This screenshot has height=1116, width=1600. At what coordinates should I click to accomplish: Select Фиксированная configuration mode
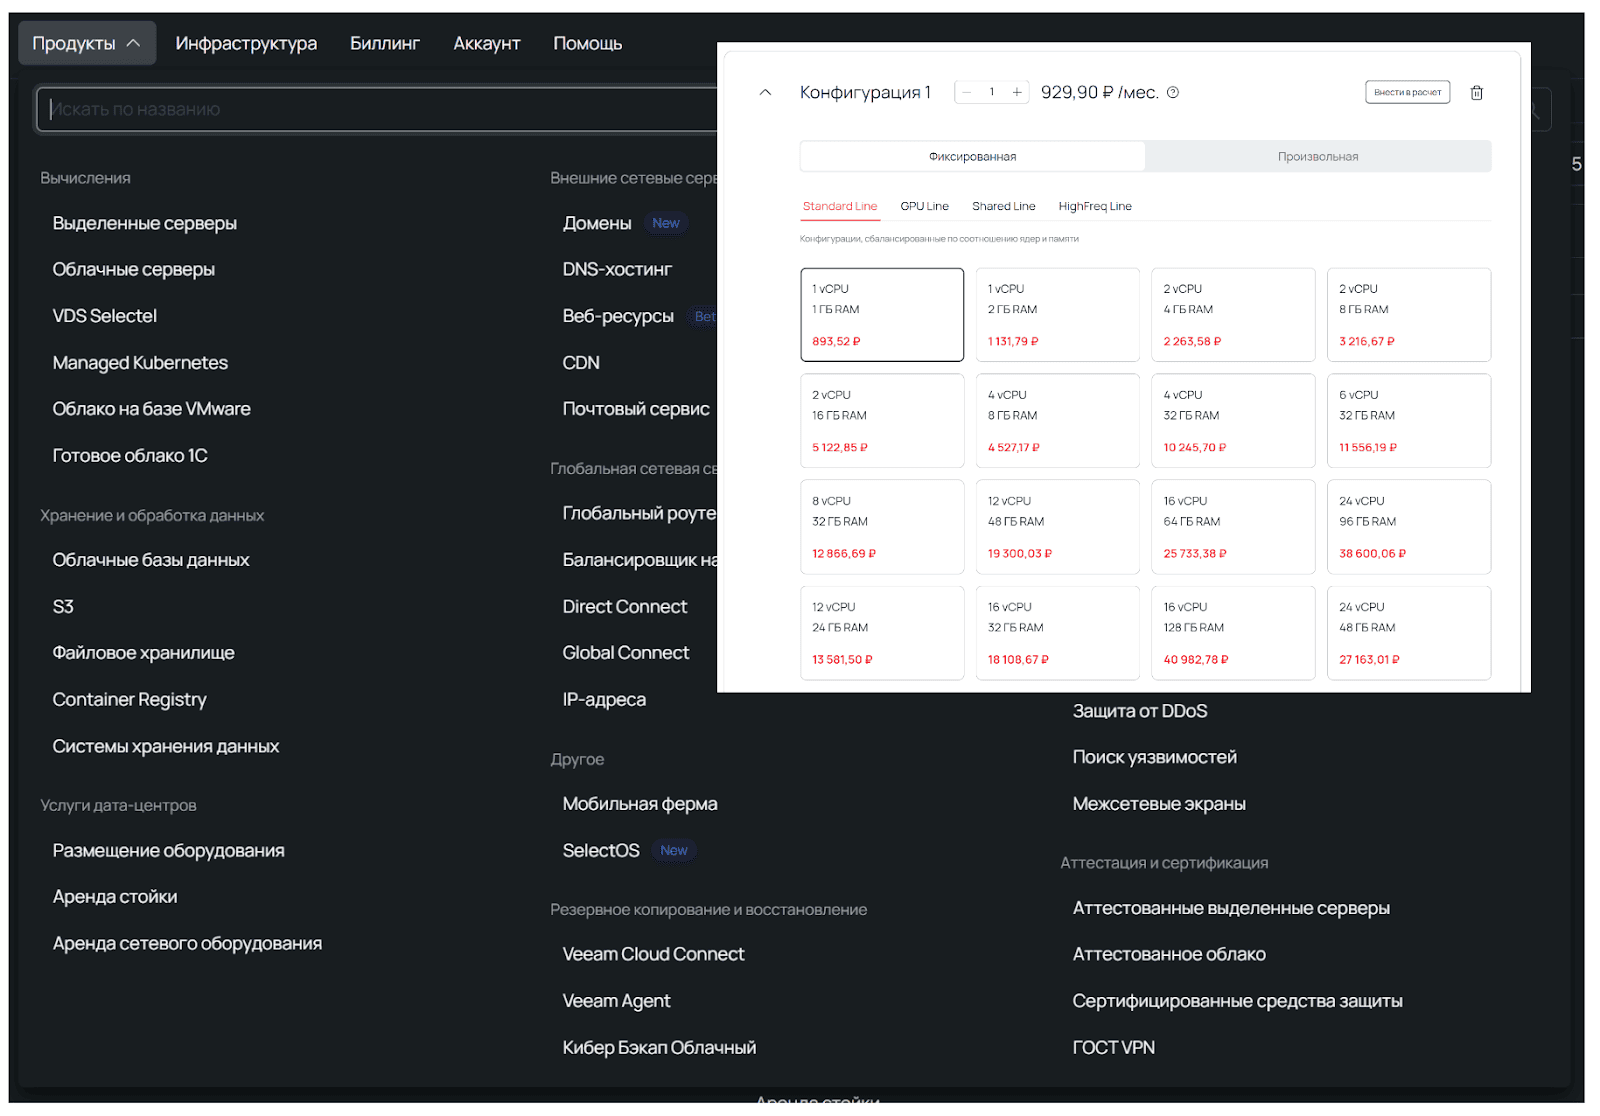click(x=972, y=157)
